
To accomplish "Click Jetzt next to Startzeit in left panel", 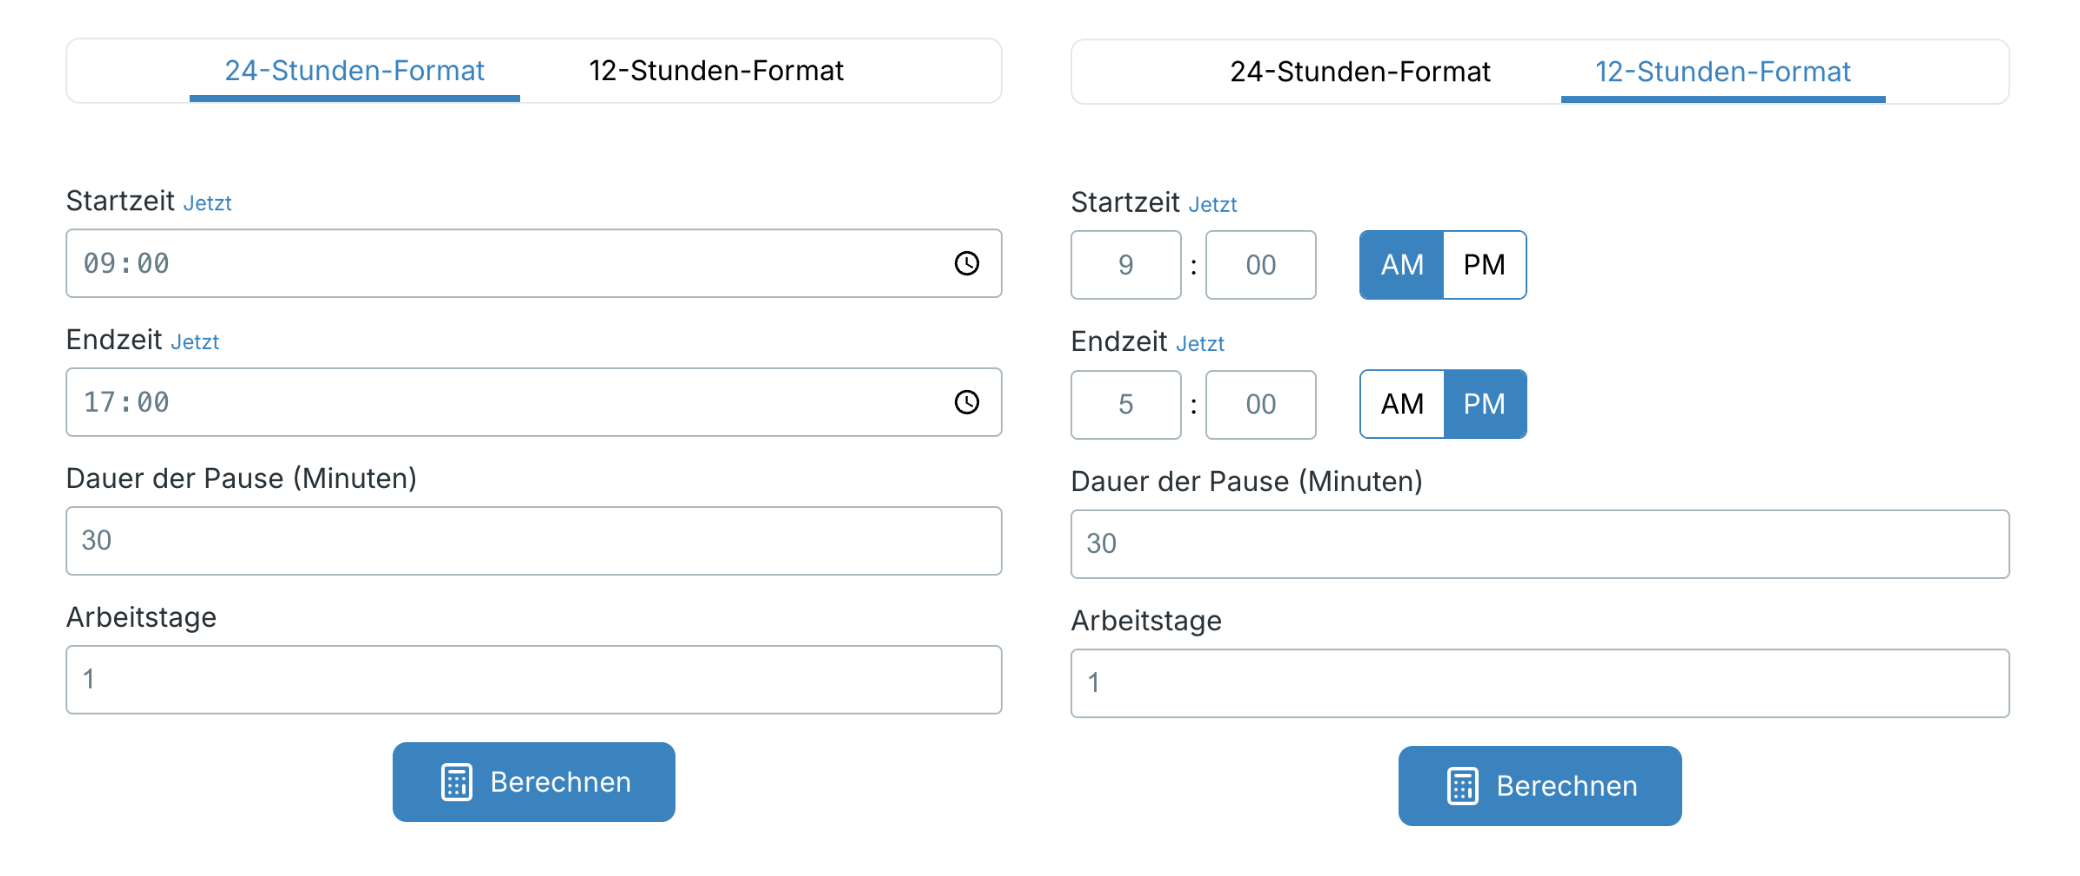I will click(208, 202).
